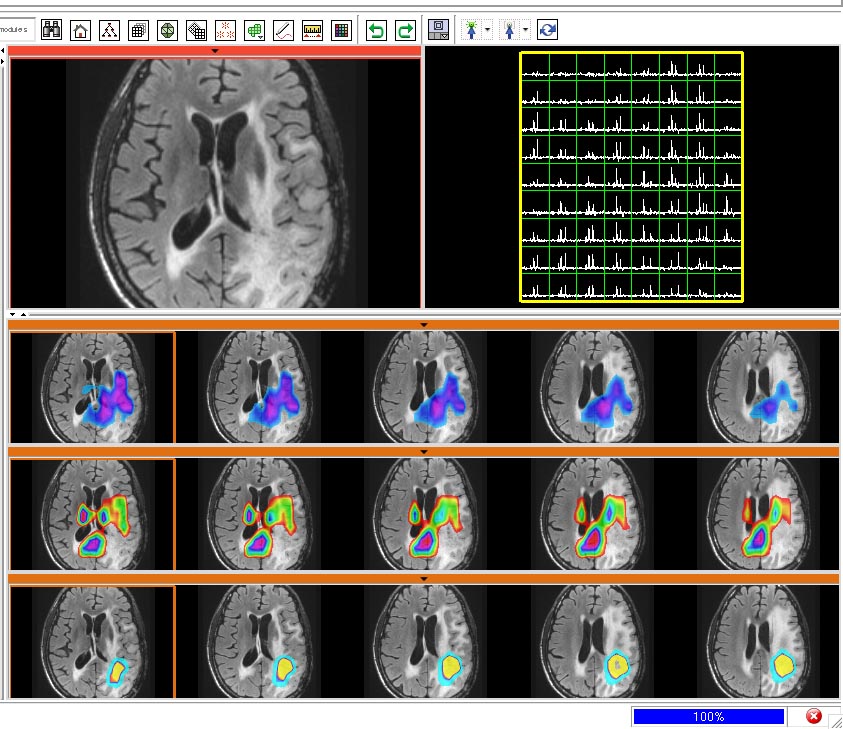The width and height of the screenshot is (843, 729).
Task: Click the blue refresh icon
Action: coord(547,30)
